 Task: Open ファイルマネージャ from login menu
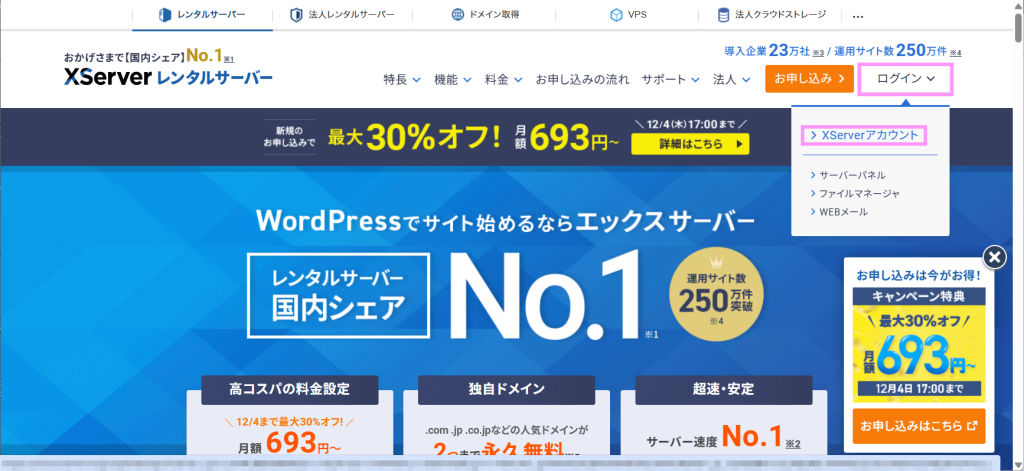pyautogui.click(x=859, y=192)
